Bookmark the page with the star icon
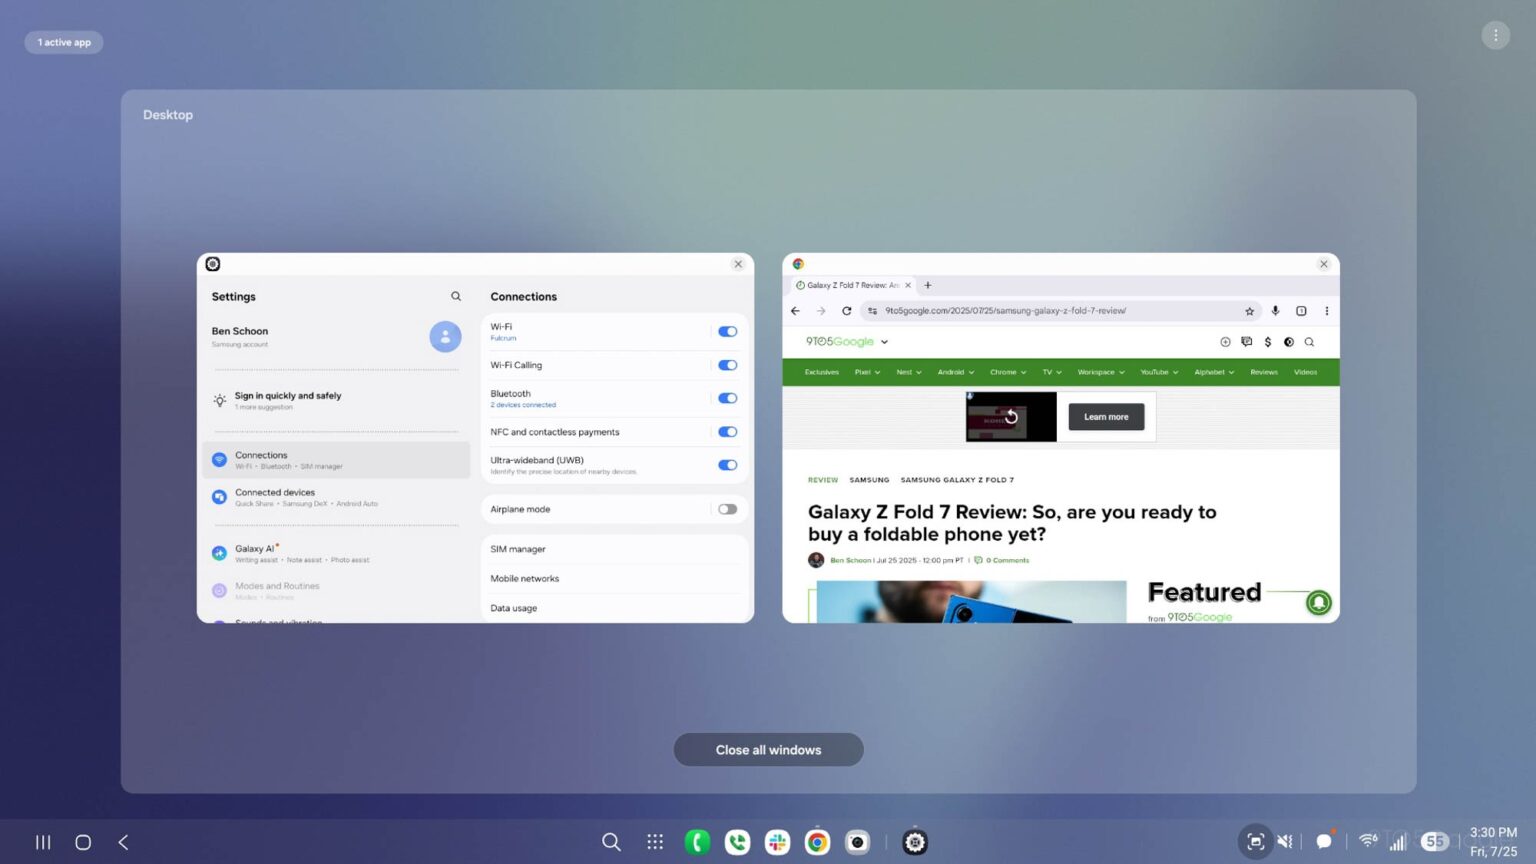The width and height of the screenshot is (1536, 864). (1249, 311)
